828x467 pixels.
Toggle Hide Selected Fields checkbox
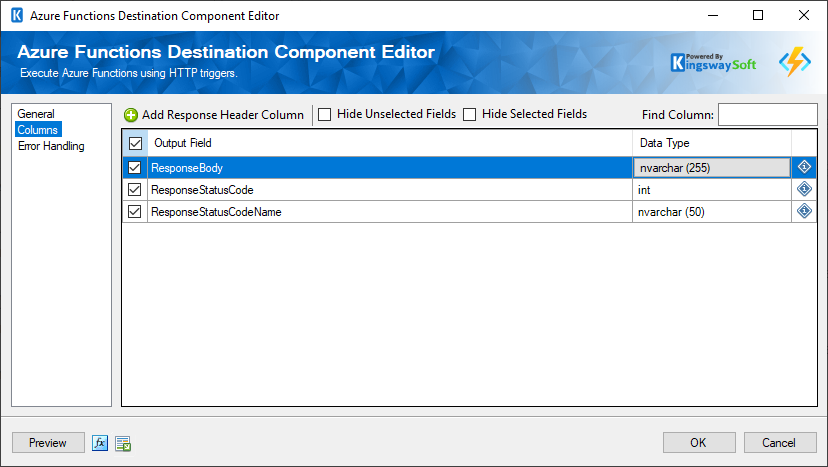(x=469, y=114)
